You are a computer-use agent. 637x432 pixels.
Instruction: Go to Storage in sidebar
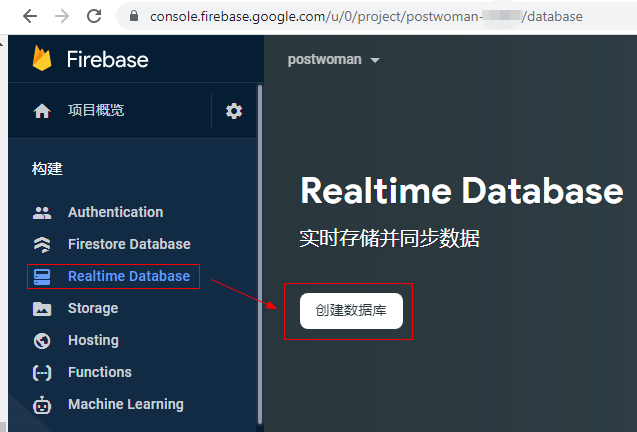point(93,308)
